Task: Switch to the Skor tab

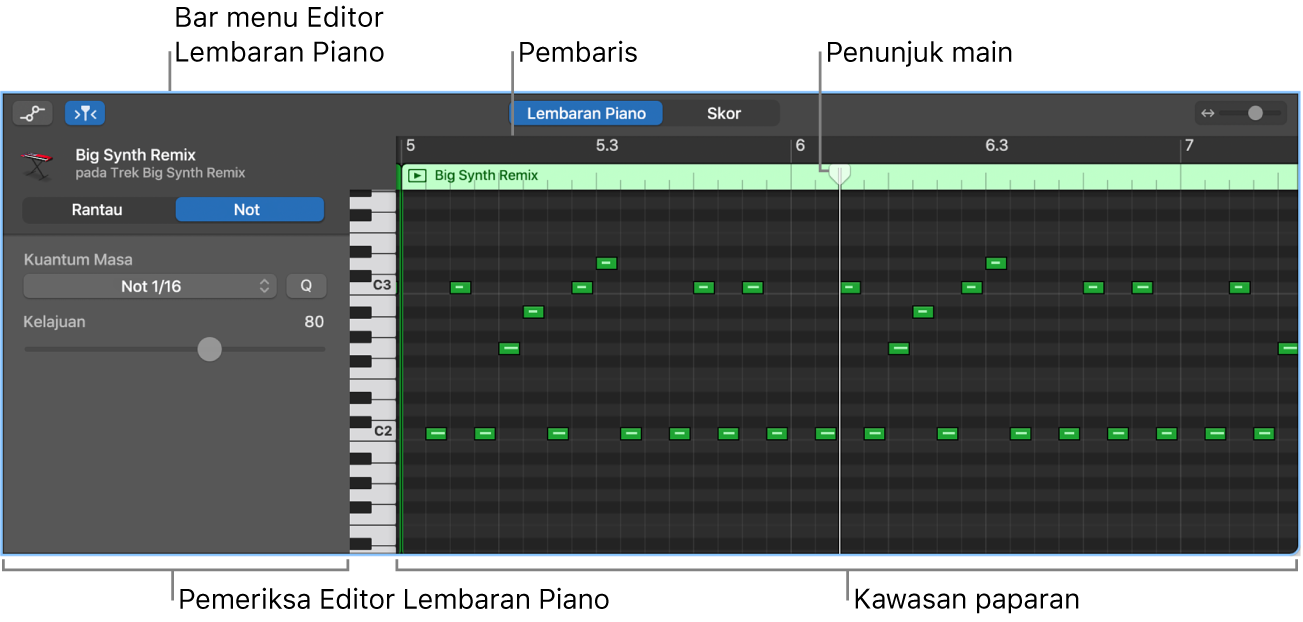Action: point(724,113)
